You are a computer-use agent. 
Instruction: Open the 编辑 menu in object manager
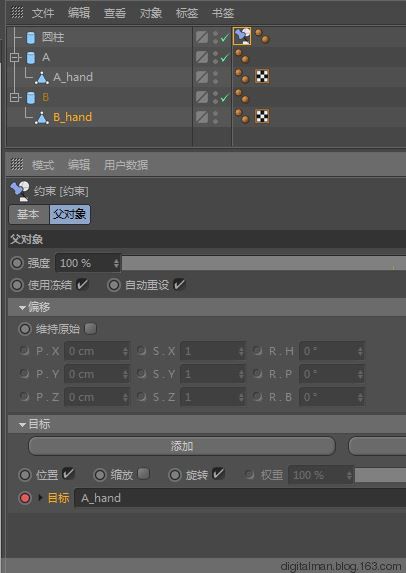point(79,13)
